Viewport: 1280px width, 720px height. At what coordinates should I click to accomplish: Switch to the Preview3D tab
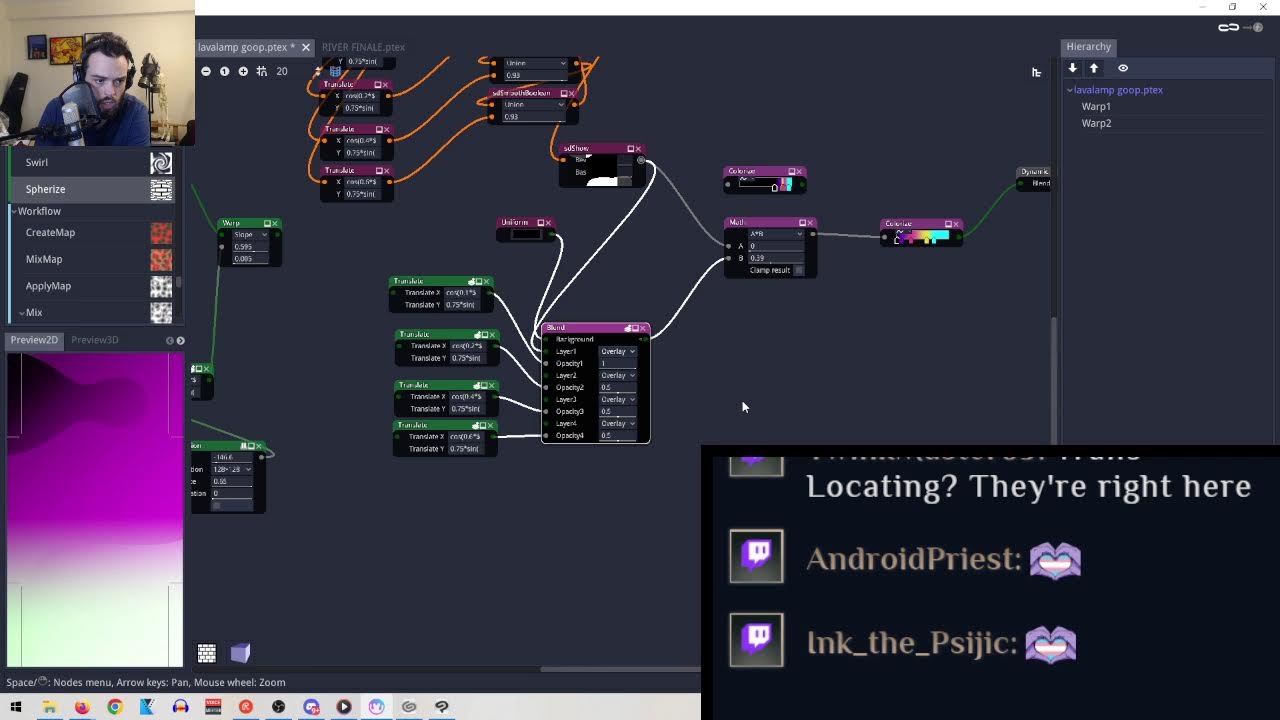pyautogui.click(x=94, y=340)
